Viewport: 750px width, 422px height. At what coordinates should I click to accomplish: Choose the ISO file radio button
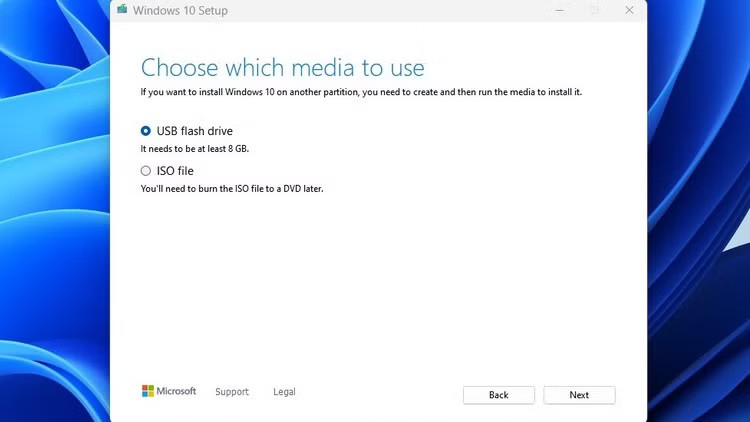(x=146, y=171)
